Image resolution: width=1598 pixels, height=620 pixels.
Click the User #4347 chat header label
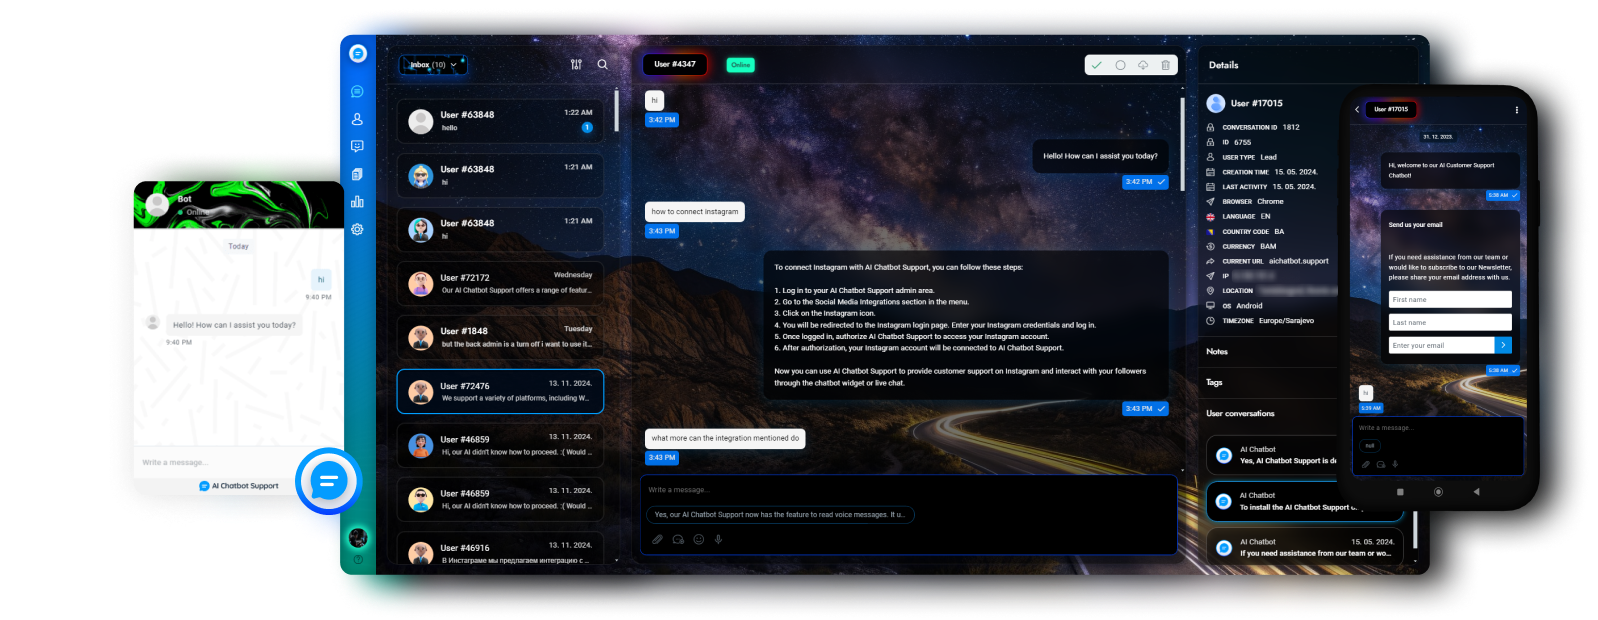tap(675, 64)
